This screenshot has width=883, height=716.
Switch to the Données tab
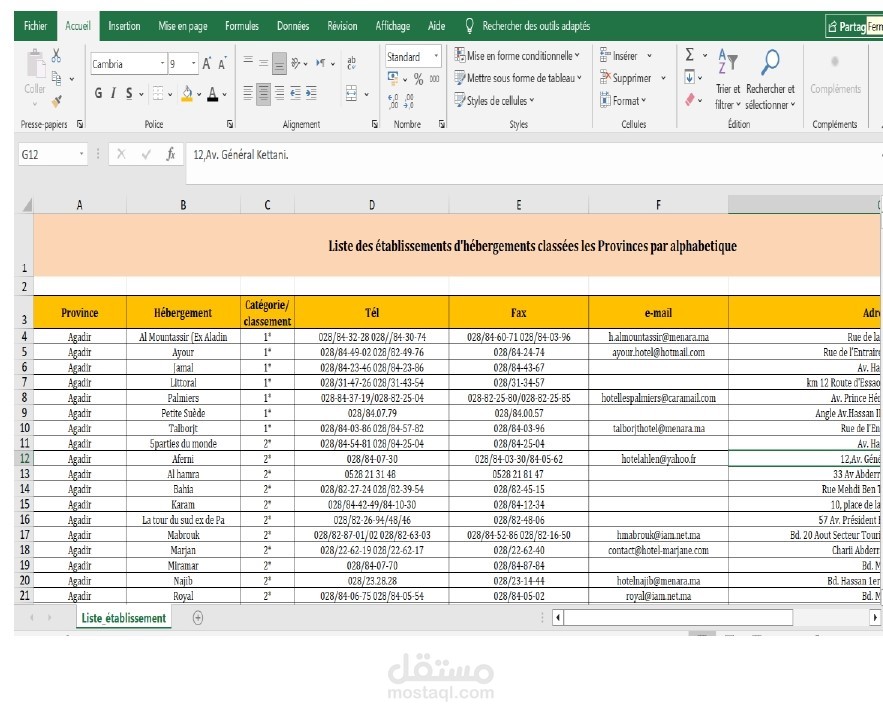[293, 26]
